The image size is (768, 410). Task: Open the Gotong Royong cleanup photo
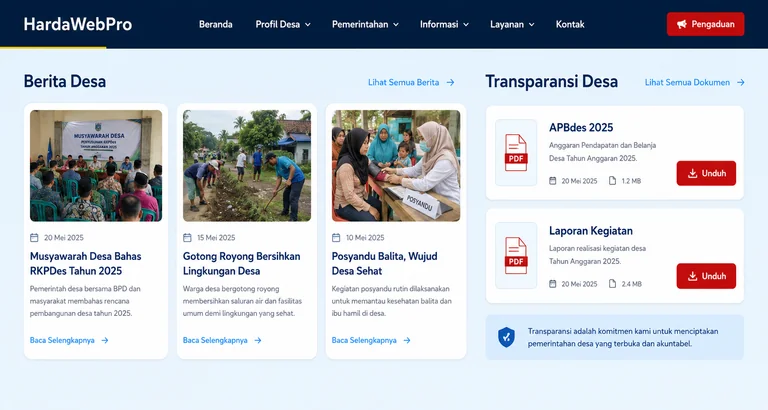[x=247, y=166]
